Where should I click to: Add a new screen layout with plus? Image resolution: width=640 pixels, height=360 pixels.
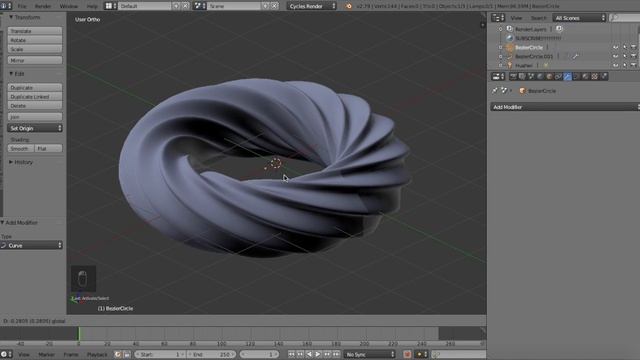click(x=176, y=6)
